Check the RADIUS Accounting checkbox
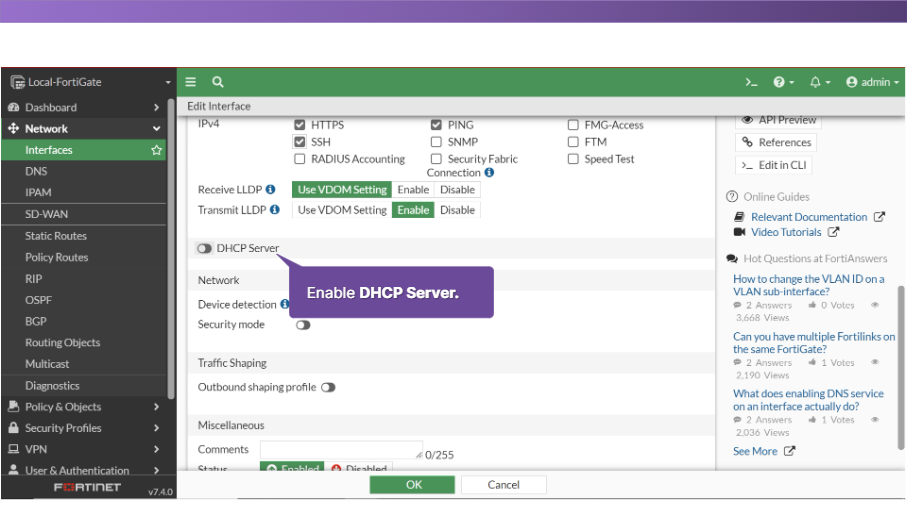Image resolution: width=914 pixels, height=508 pixels. click(300, 159)
